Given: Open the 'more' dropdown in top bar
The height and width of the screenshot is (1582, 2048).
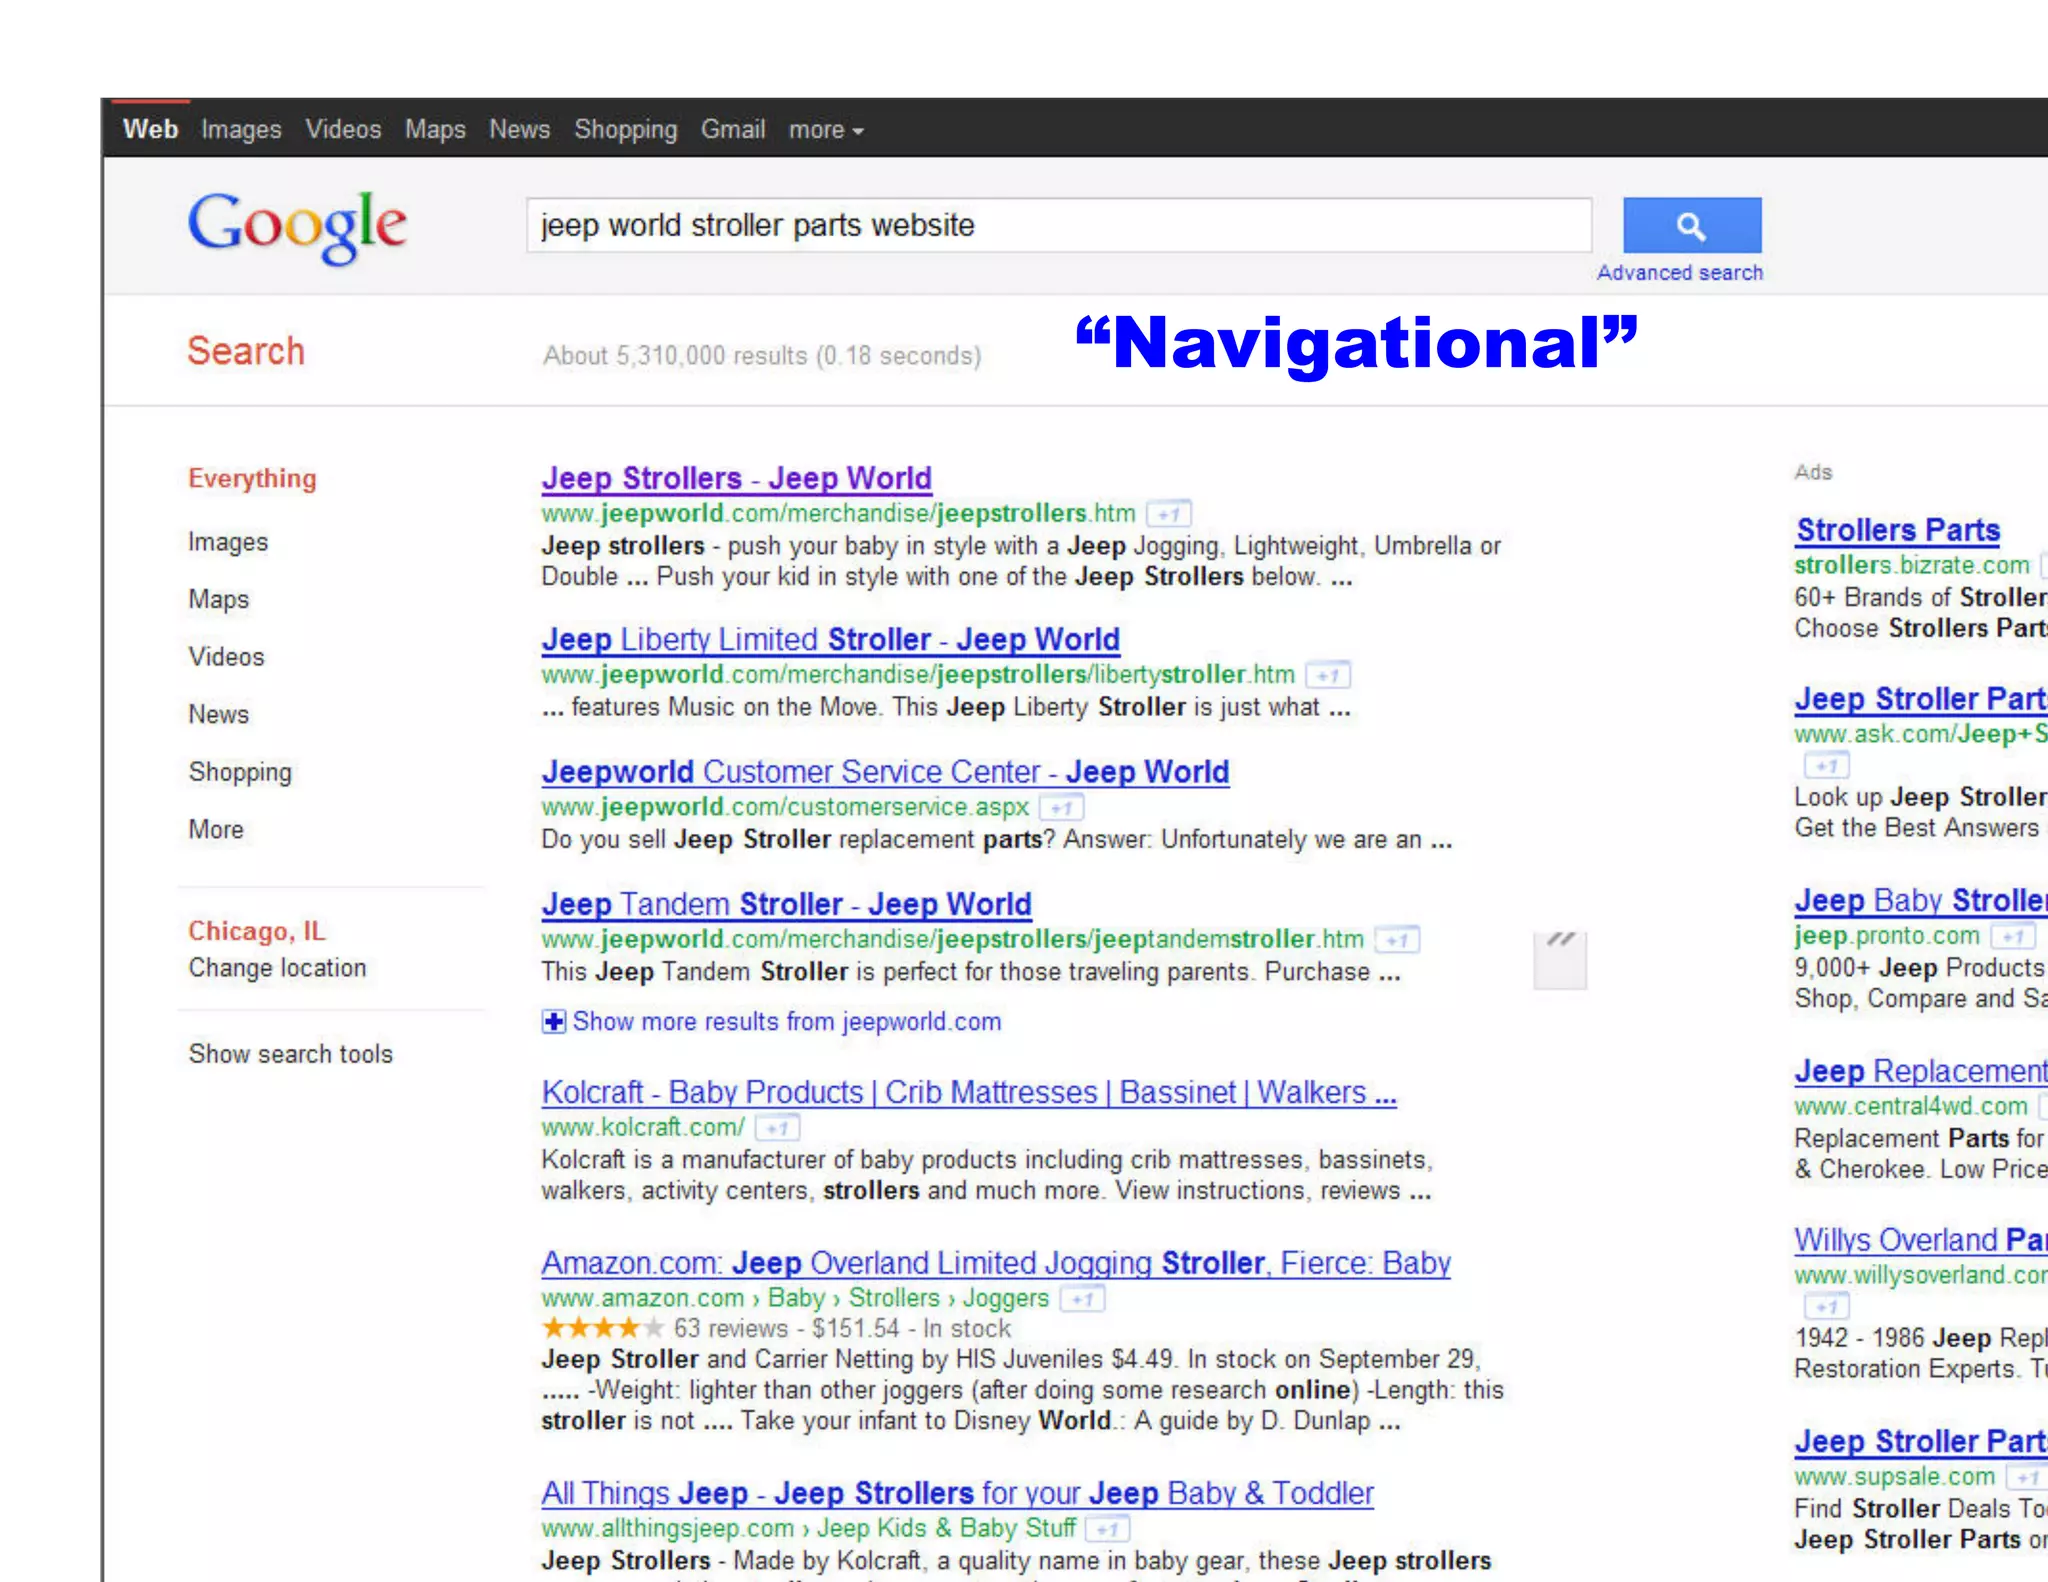Looking at the screenshot, I should 826,130.
